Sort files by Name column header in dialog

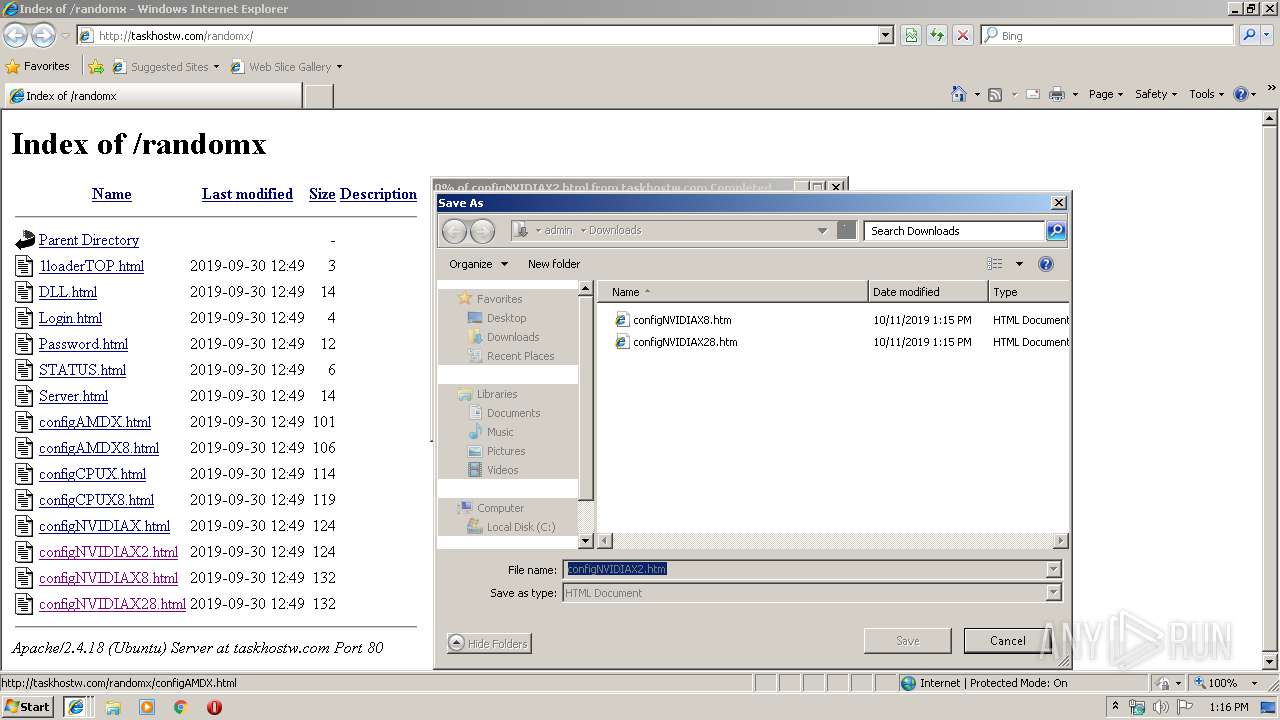(733, 292)
